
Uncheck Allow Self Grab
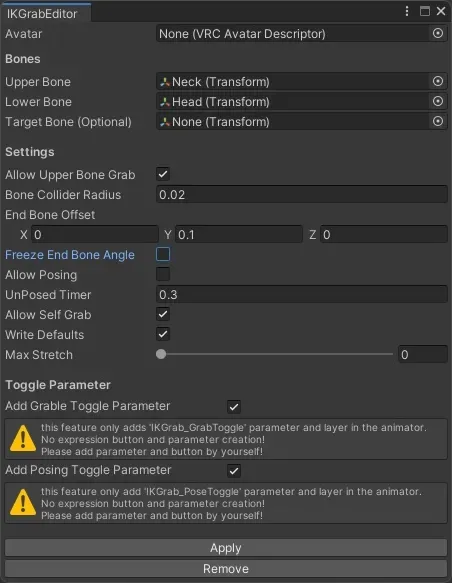click(x=163, y=315)
